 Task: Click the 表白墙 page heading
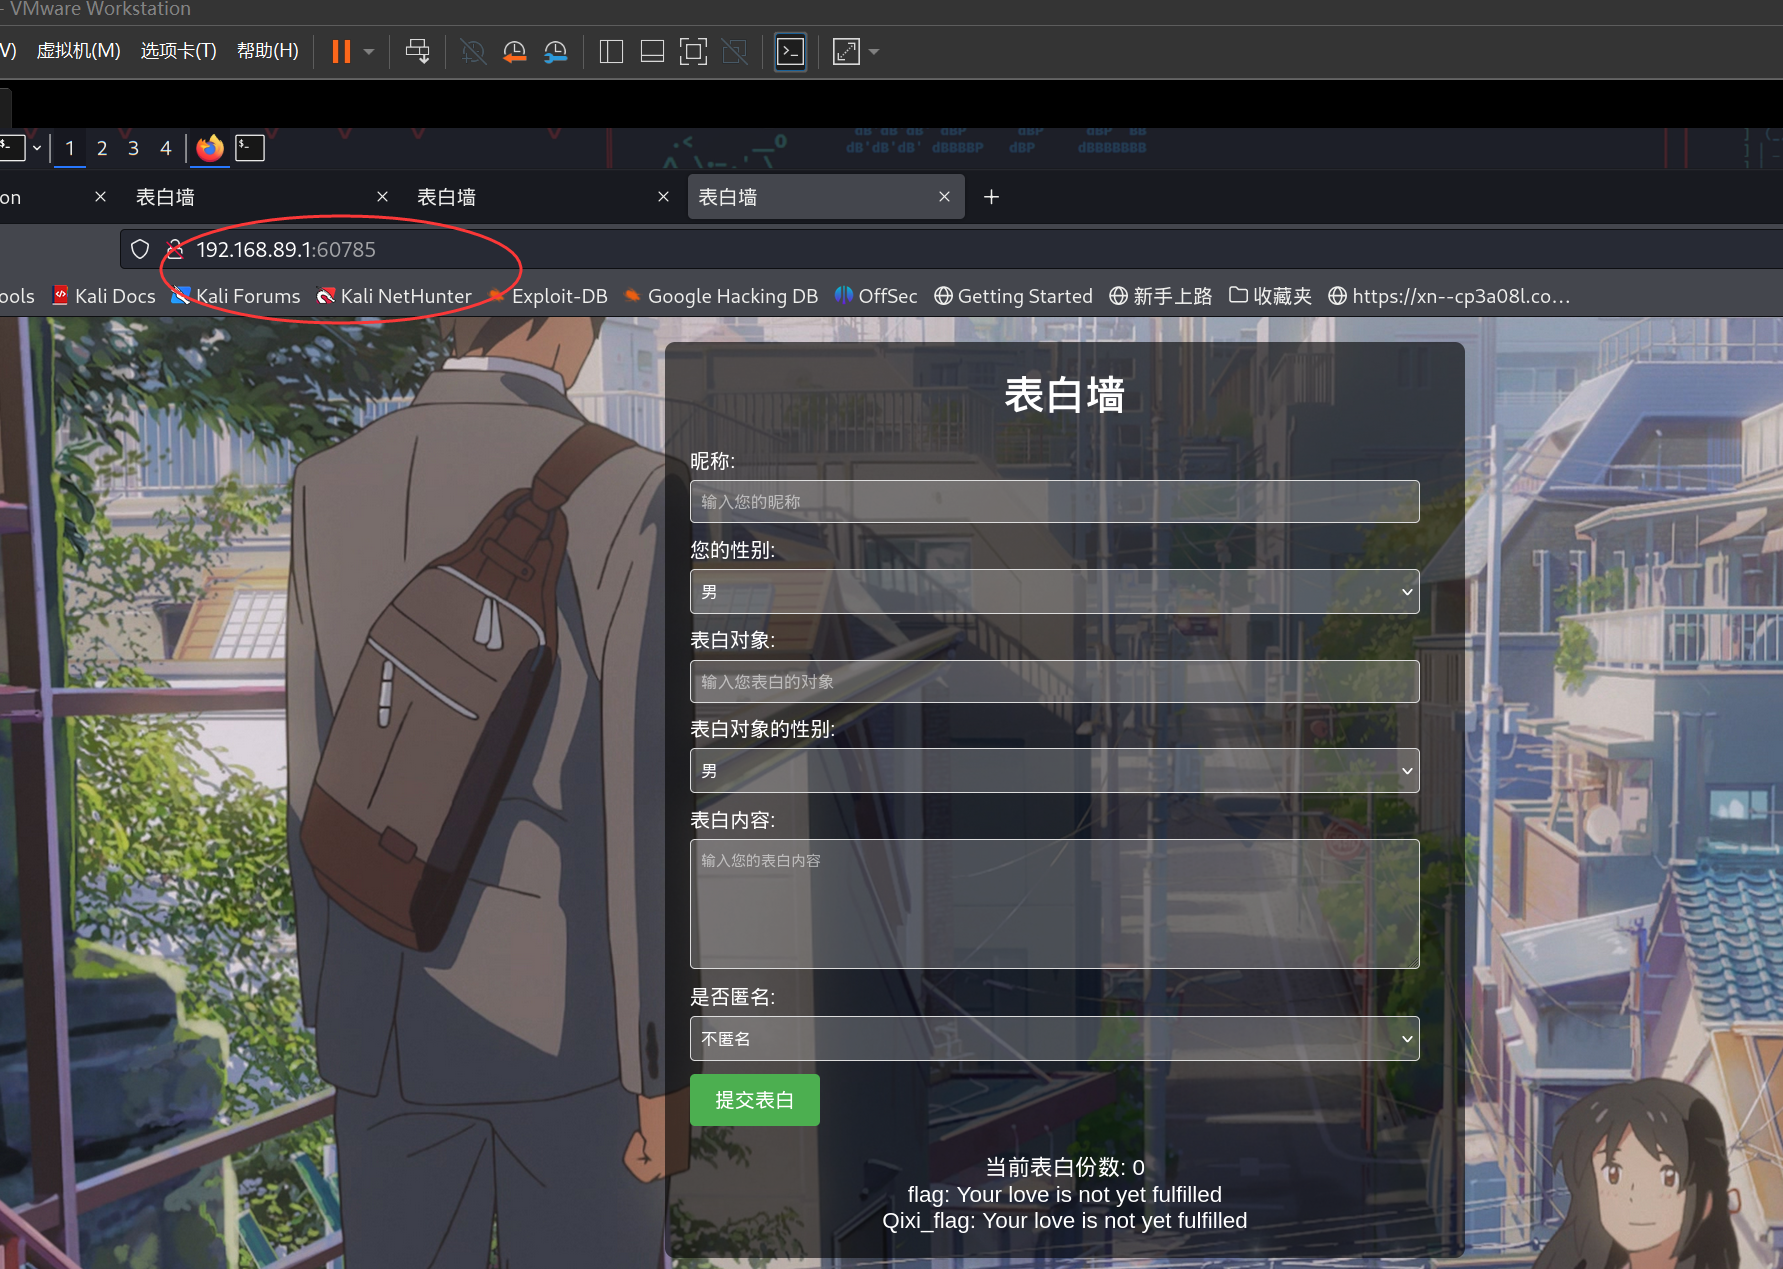click(x=1065, y=394)
